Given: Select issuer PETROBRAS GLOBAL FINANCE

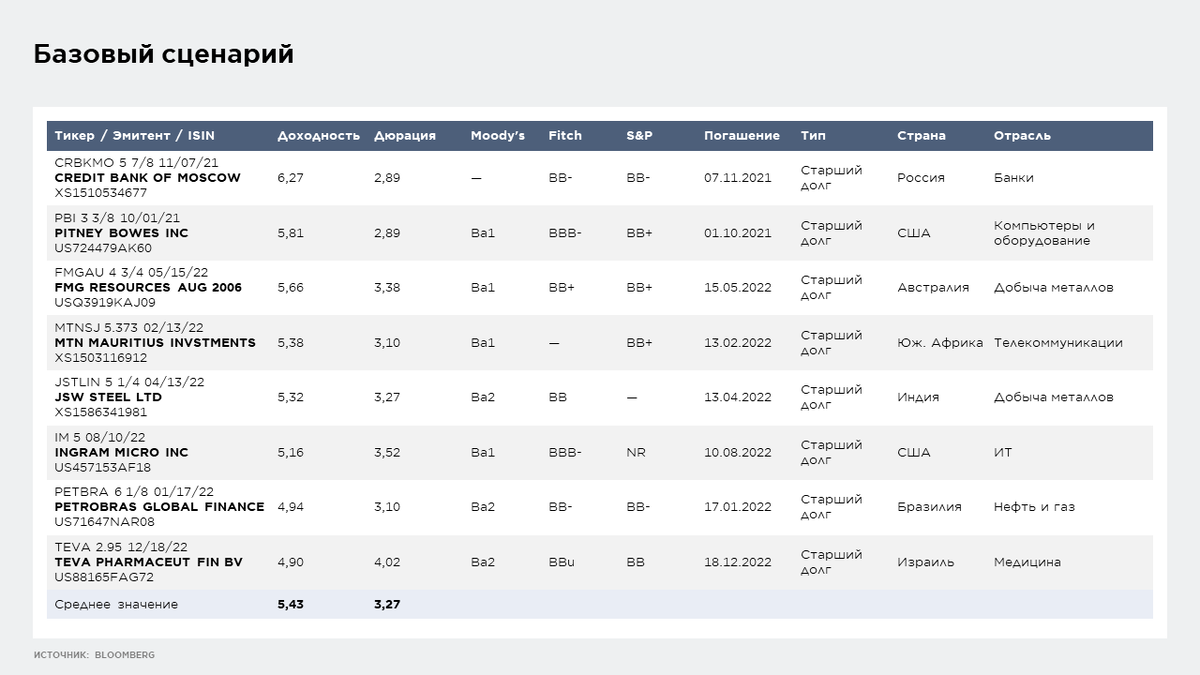Looking at the screenshot, I should click(159, 507).
